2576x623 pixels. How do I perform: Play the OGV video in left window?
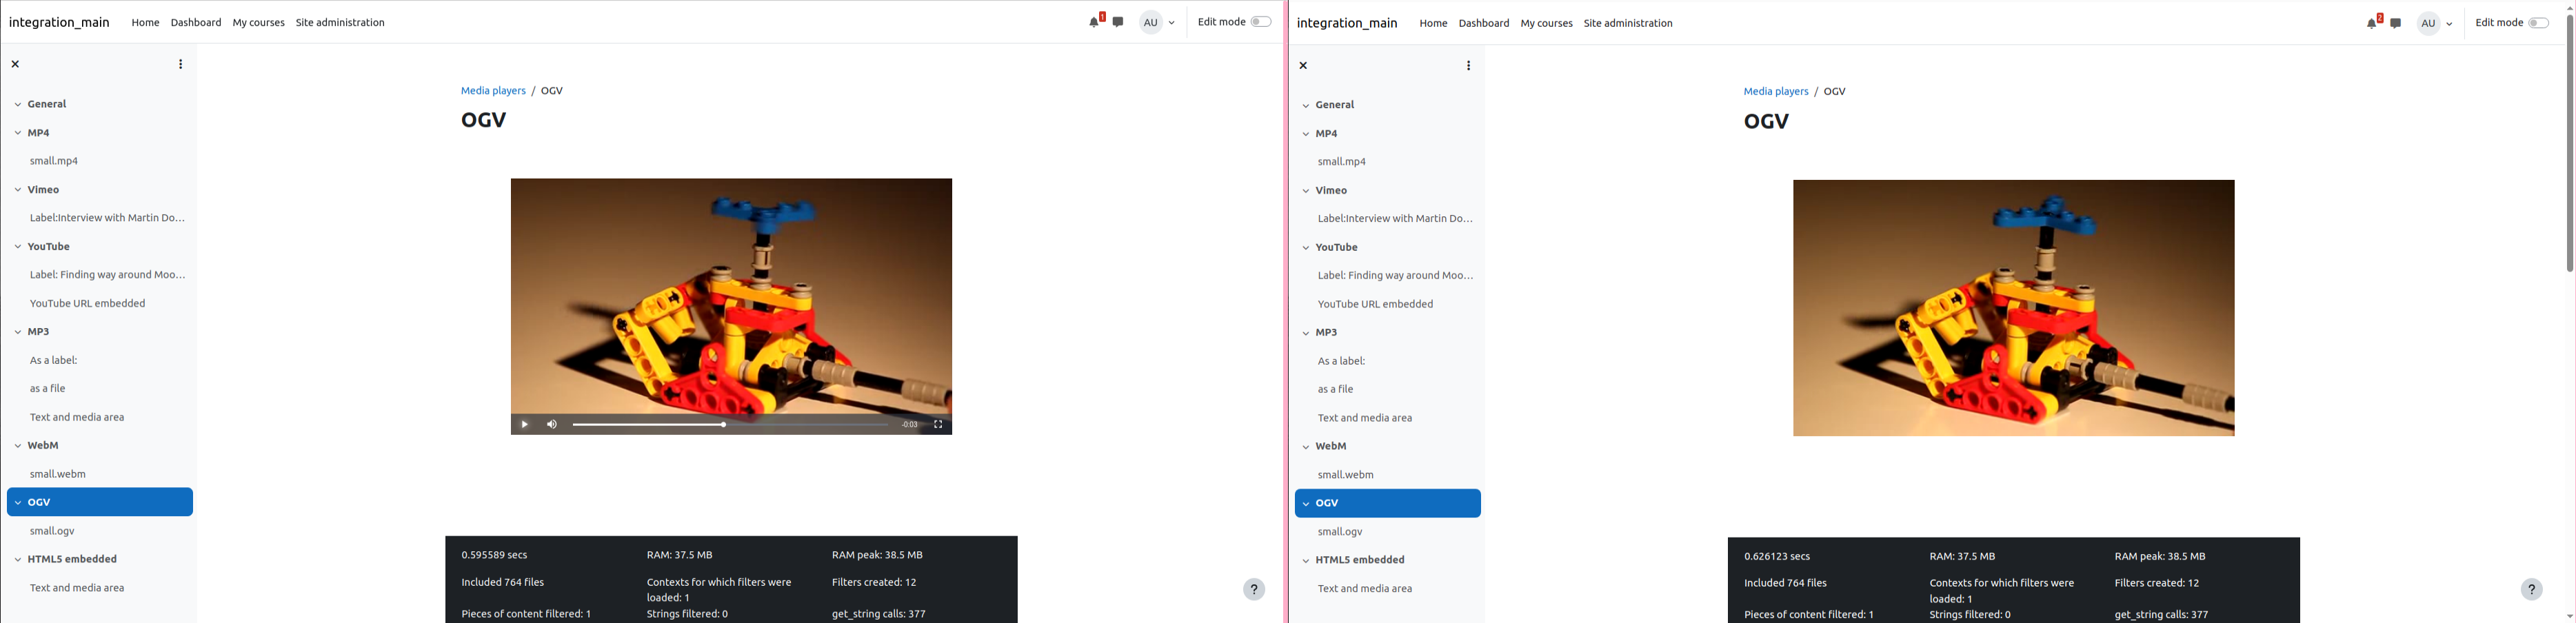(x=524, y=425)
